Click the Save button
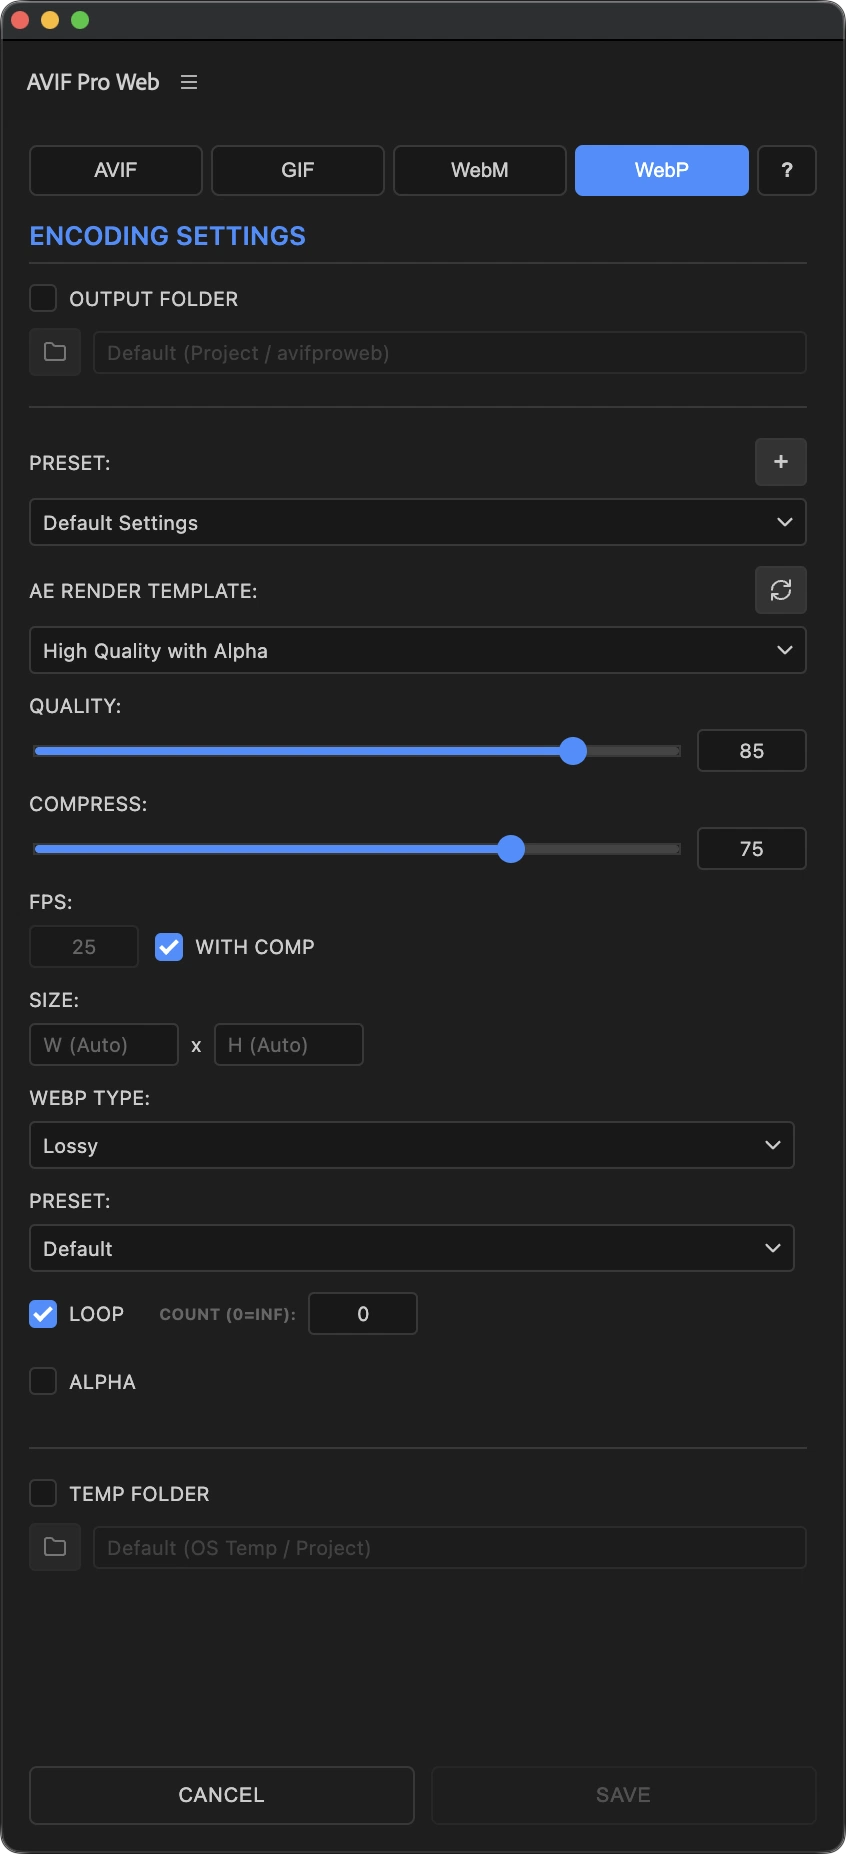This screenshot has width=846, height=1854. click(x=624, y=1795)
